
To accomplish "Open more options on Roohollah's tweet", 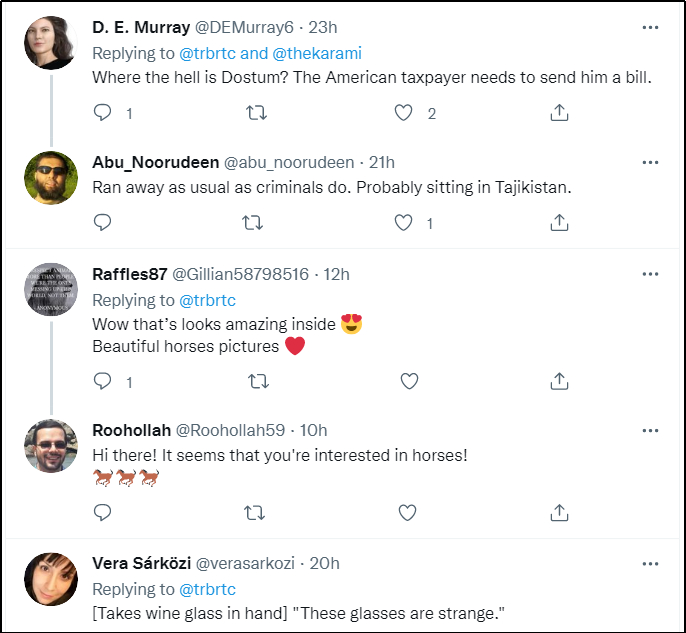I will 650,430.
